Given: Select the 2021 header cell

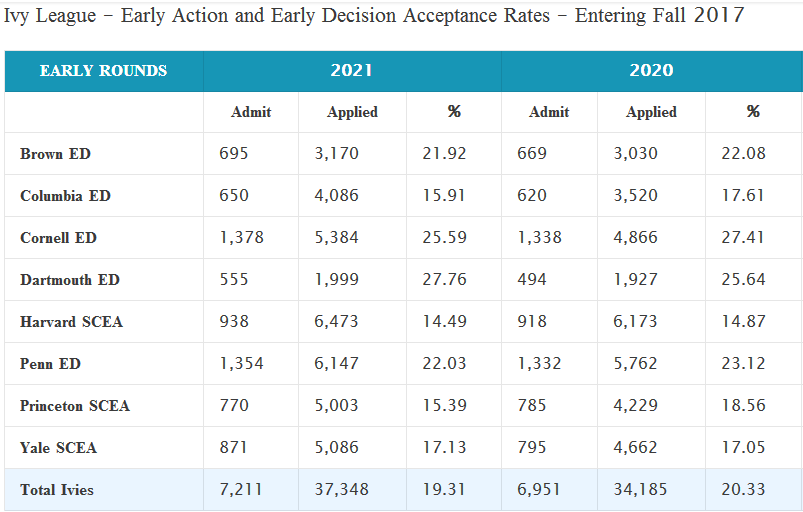Looking at the screenshot, I should (351, 71).
